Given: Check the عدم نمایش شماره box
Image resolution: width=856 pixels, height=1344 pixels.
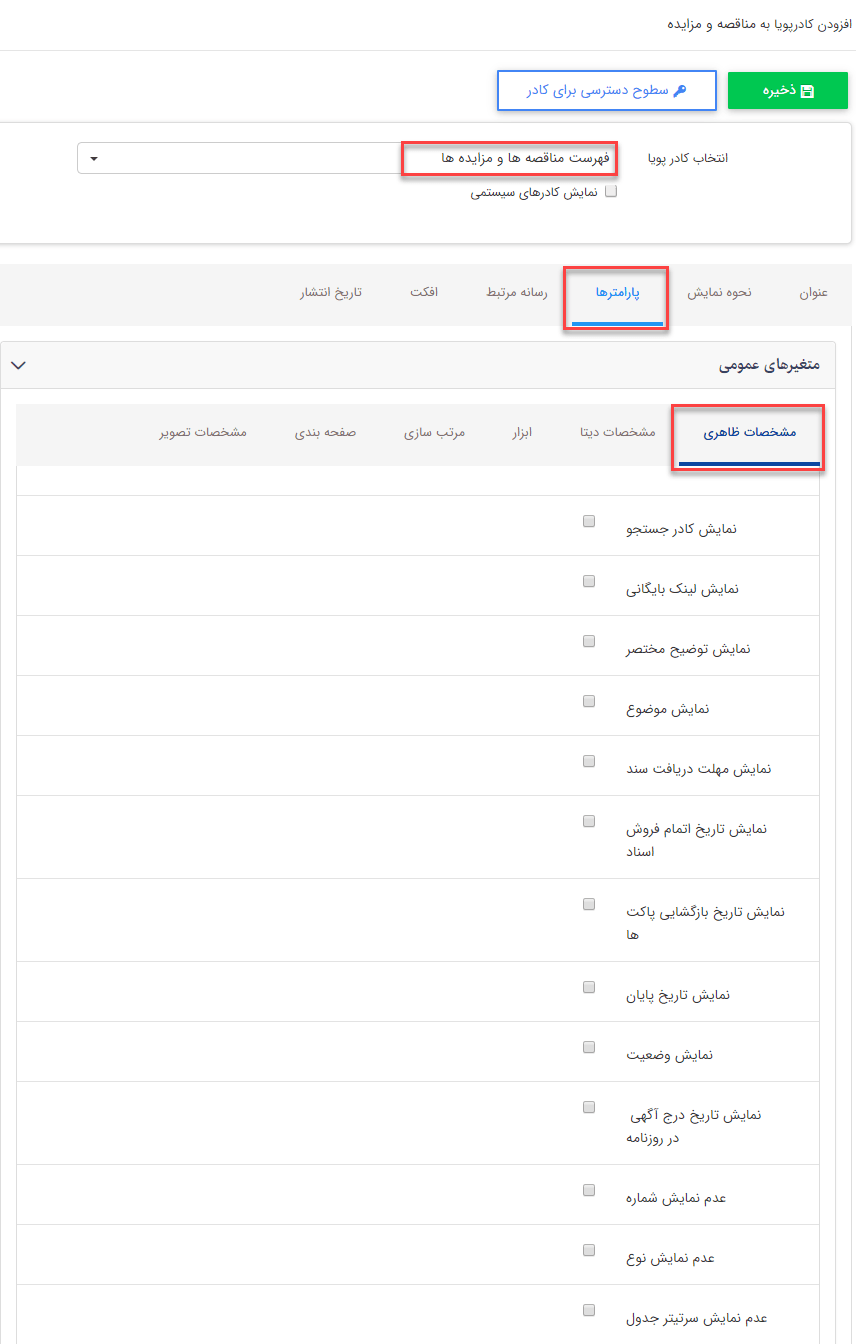Looking at the screenshot, I should pyautogui.click(x=589, y=1189).
